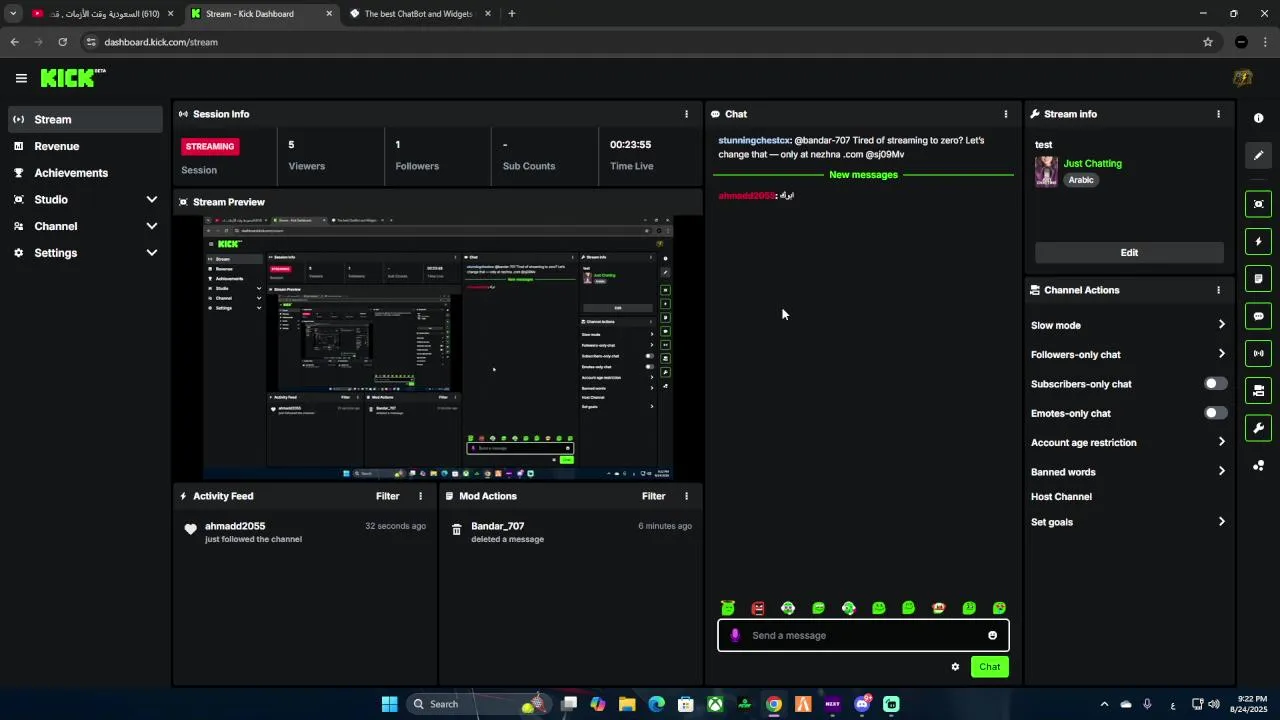This screenshot has height=720, width=1280.
Task: Click Host Channel
Action: (x=1061, y=497)
